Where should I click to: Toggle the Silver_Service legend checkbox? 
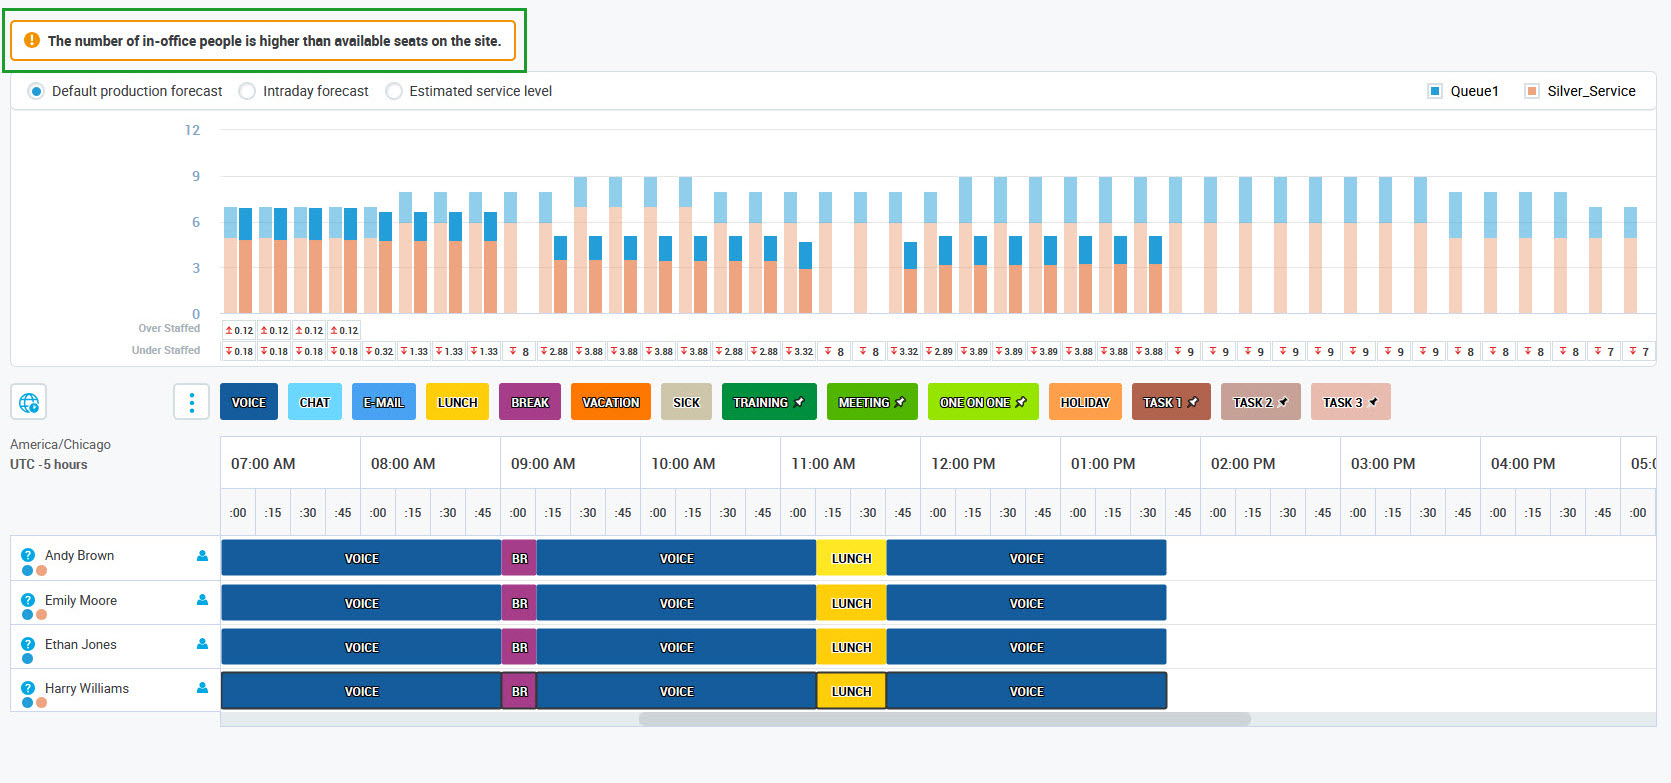[x=1531, y=91]
